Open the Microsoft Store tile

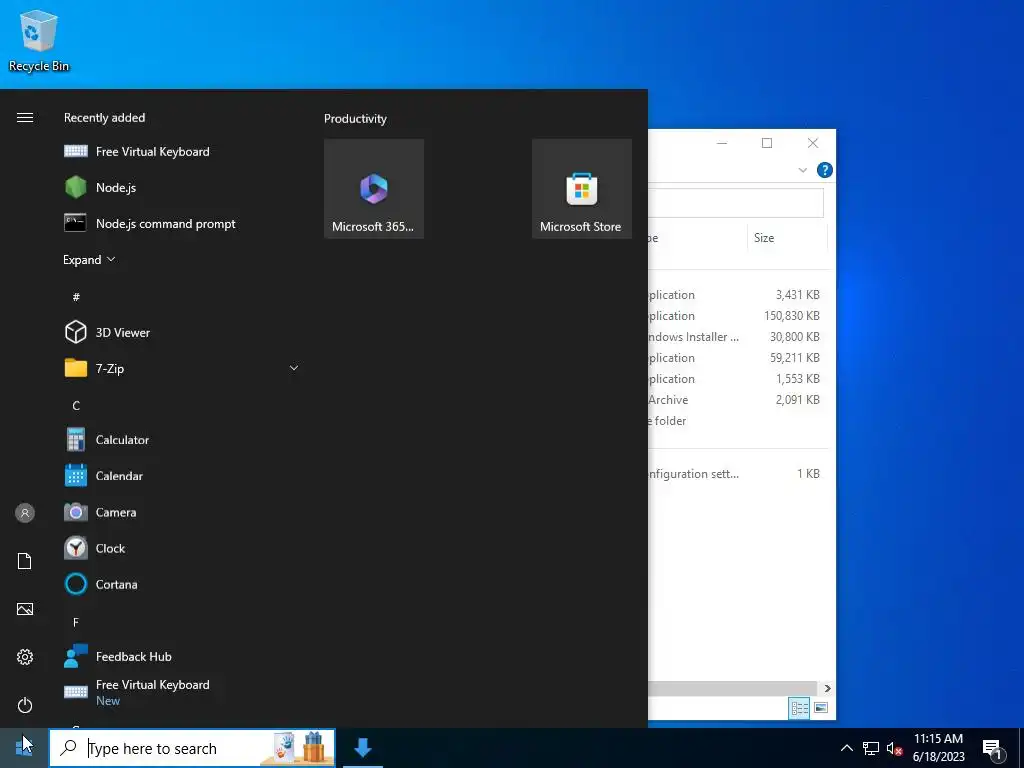pos(582,189)
